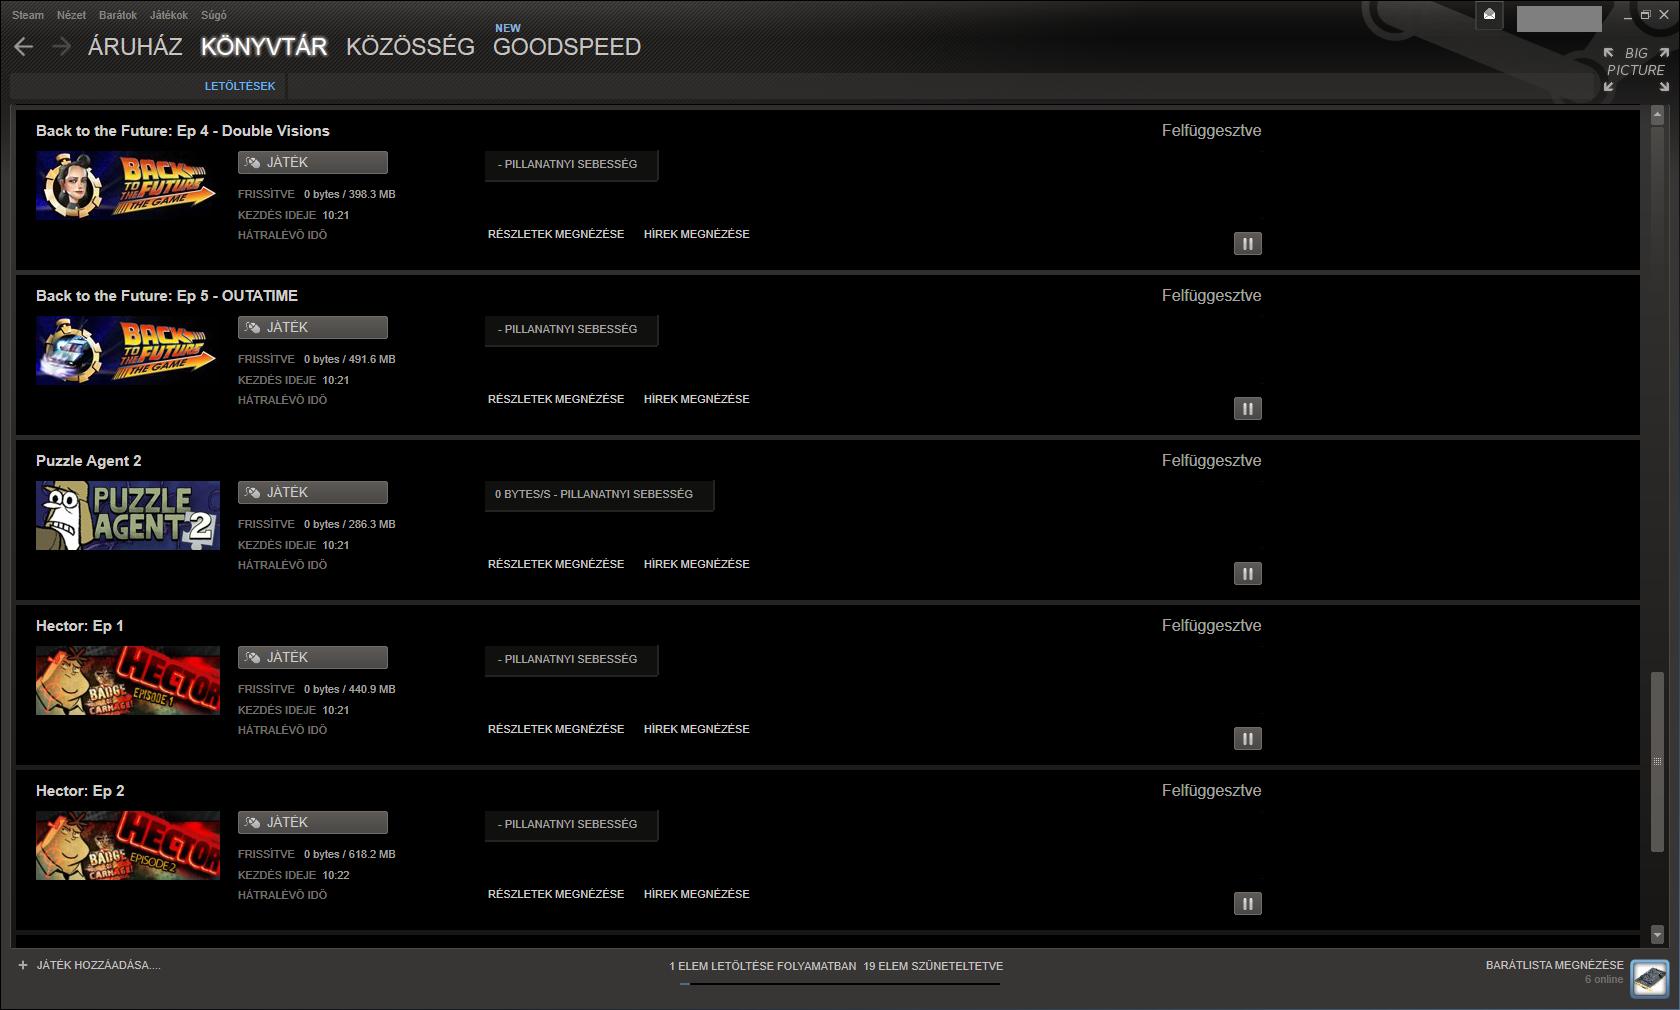Click JÁTÉK button for Back to the Future Ep 5
1680x1010 pixels.
point(313,328)
